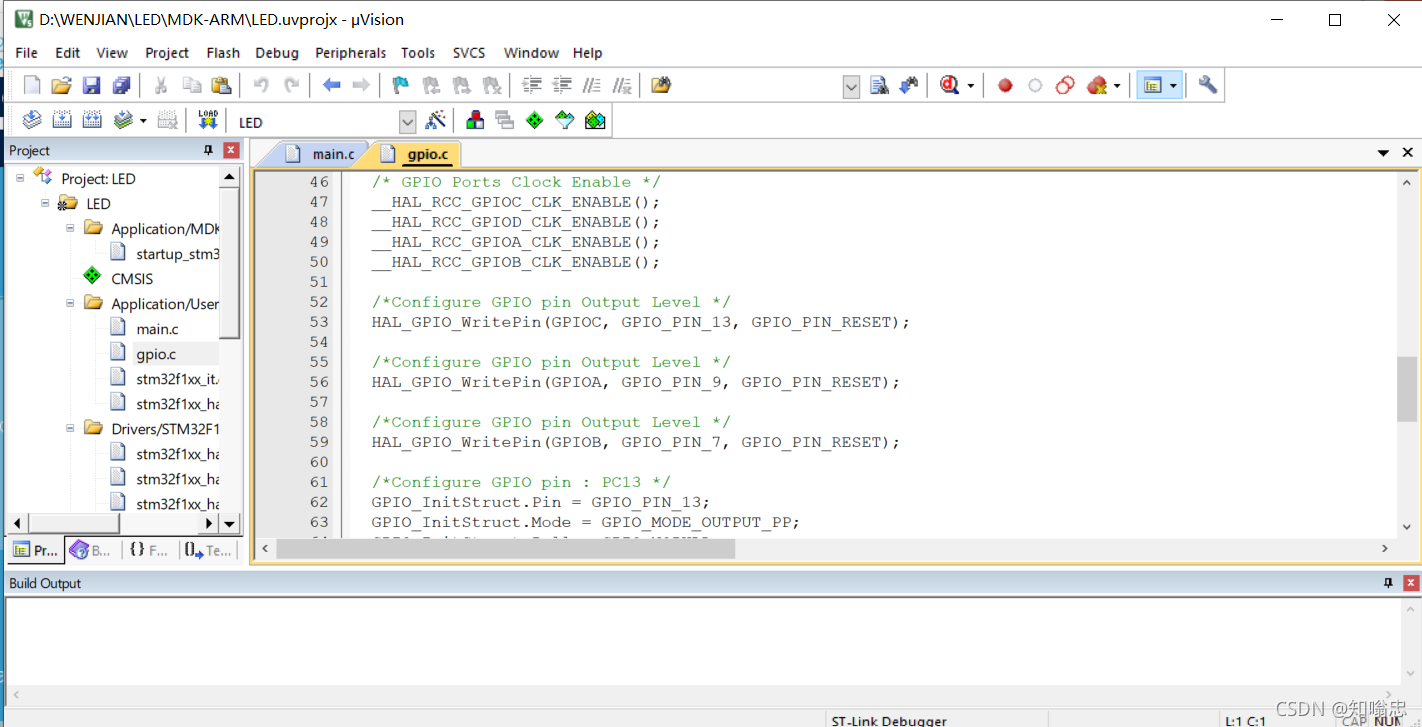Click the Translate file icon

32,121
